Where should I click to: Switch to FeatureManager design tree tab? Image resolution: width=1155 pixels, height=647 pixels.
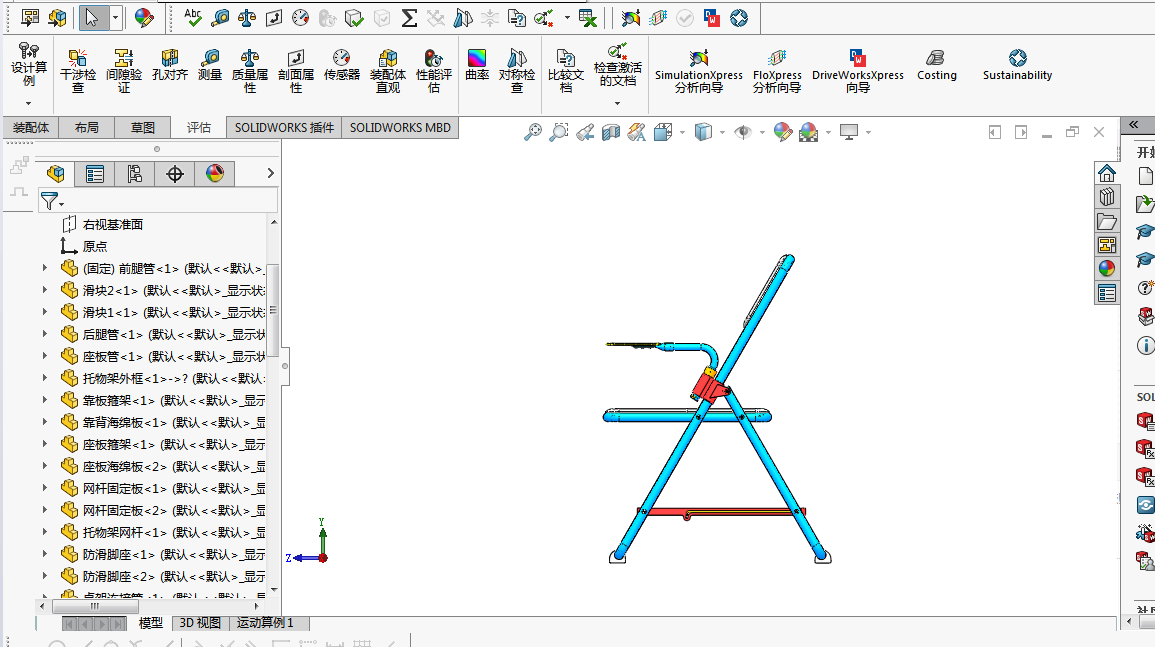(55, 174)
